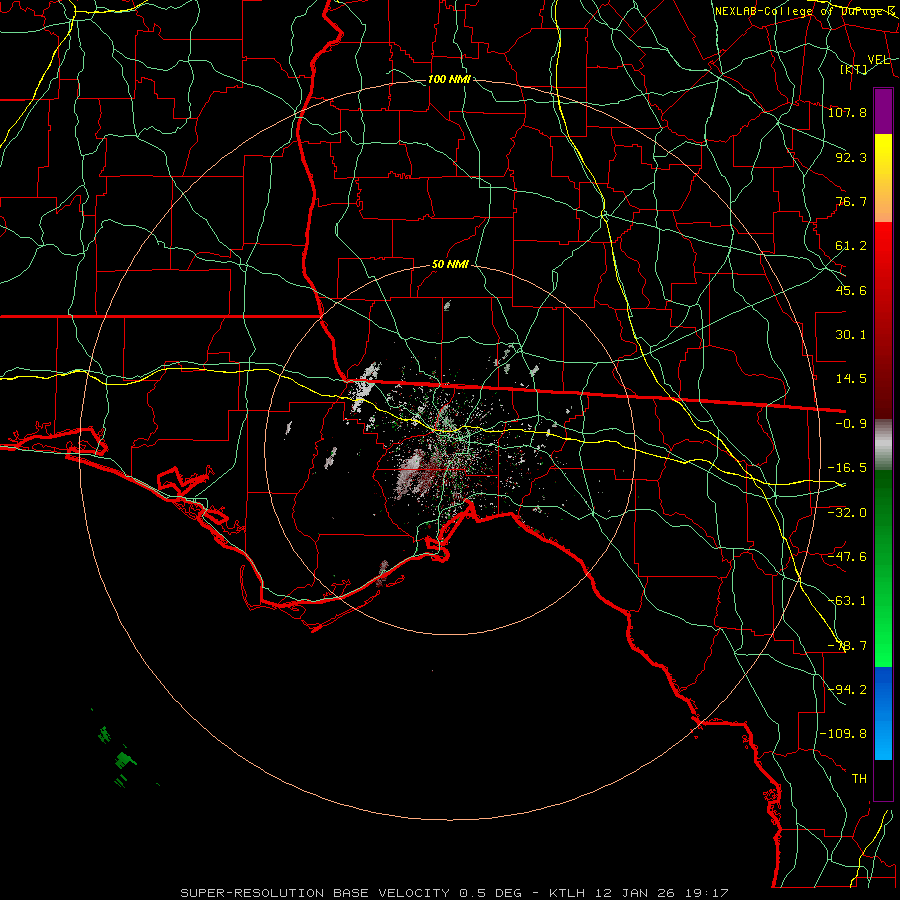Click the VEL legend title
The width and height of the screenshot is (900, 900).
(878, 60)
